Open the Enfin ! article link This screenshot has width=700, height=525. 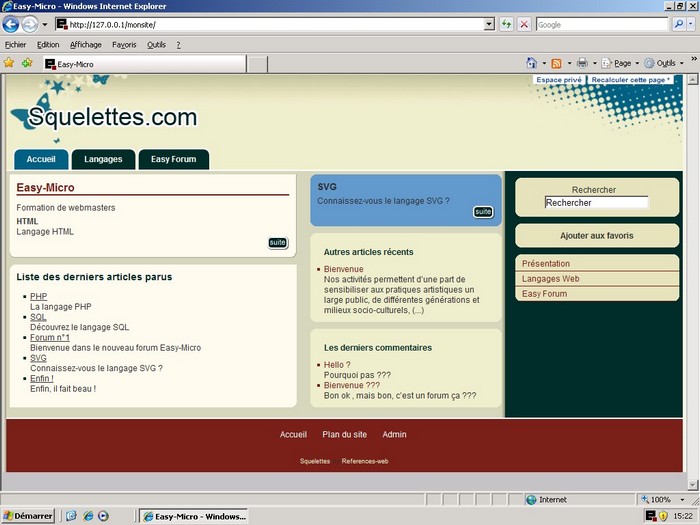coord(42,379)
